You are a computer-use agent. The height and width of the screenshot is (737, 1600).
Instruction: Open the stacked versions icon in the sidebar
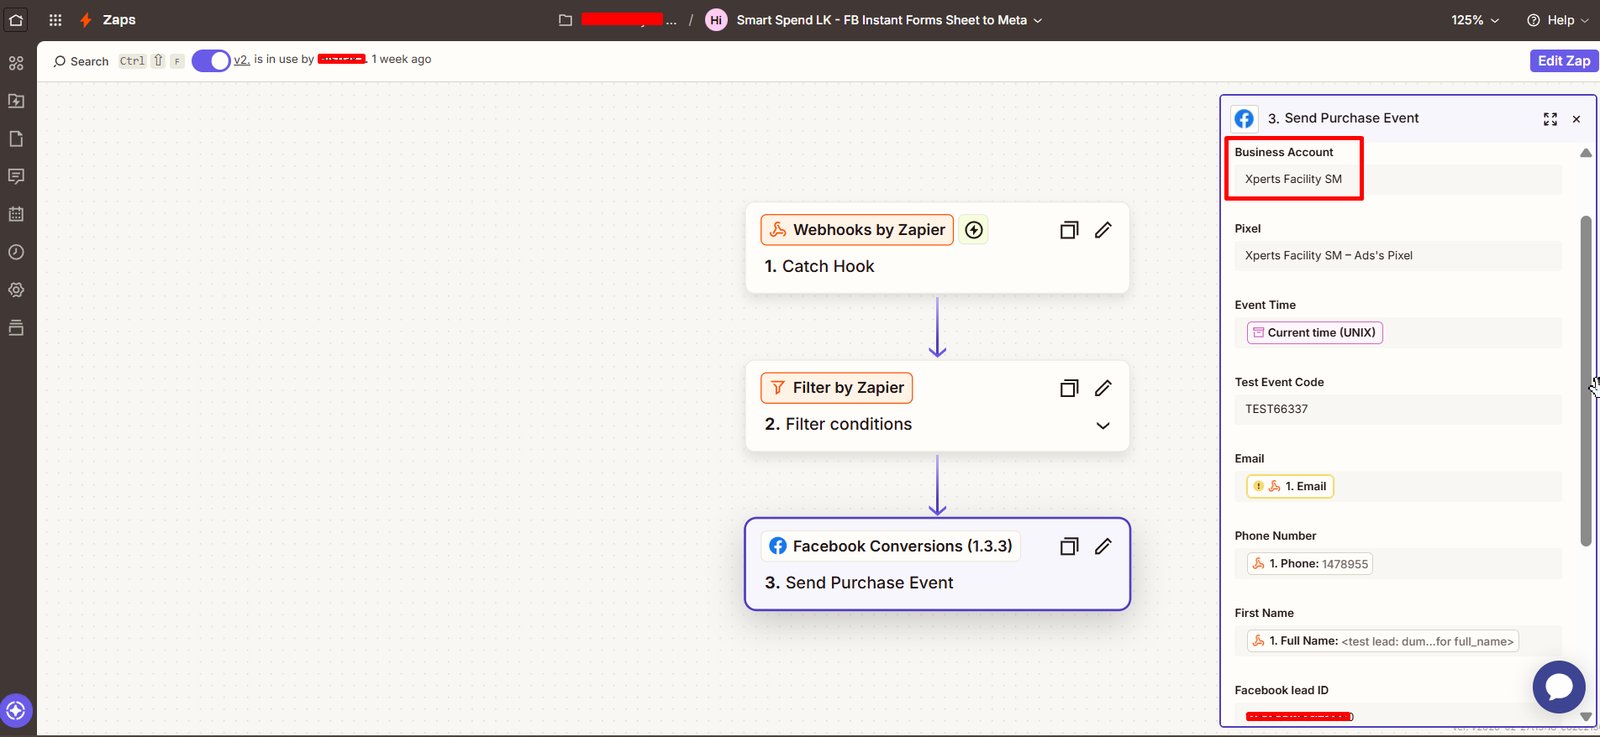tap(16, 328)
